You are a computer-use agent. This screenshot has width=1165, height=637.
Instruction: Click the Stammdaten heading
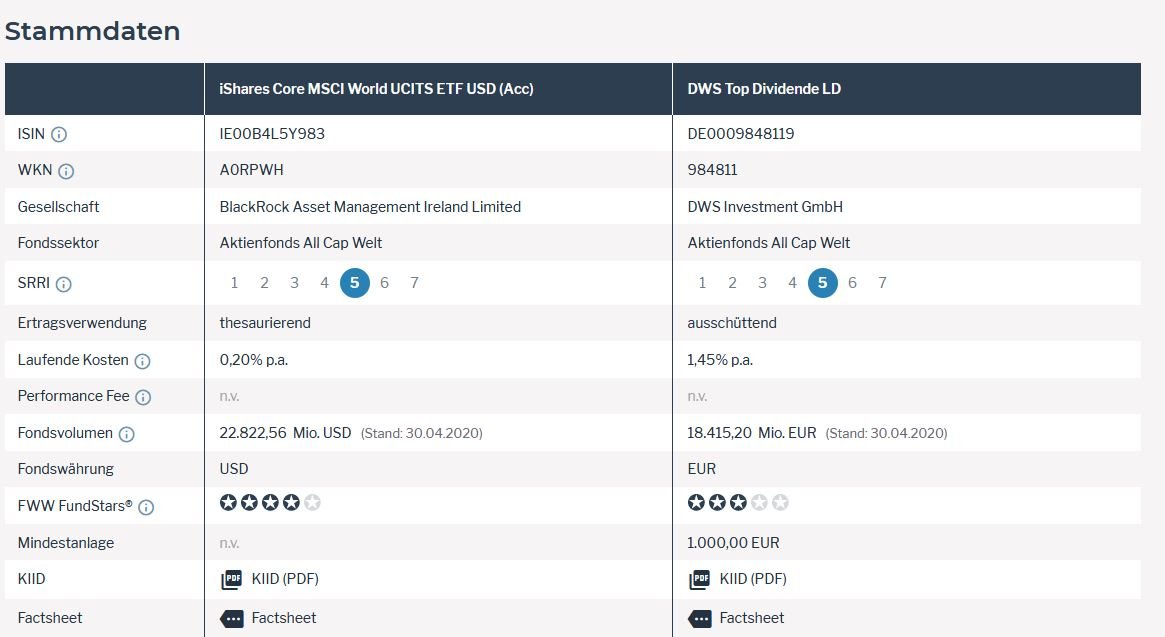click(92, 31)
